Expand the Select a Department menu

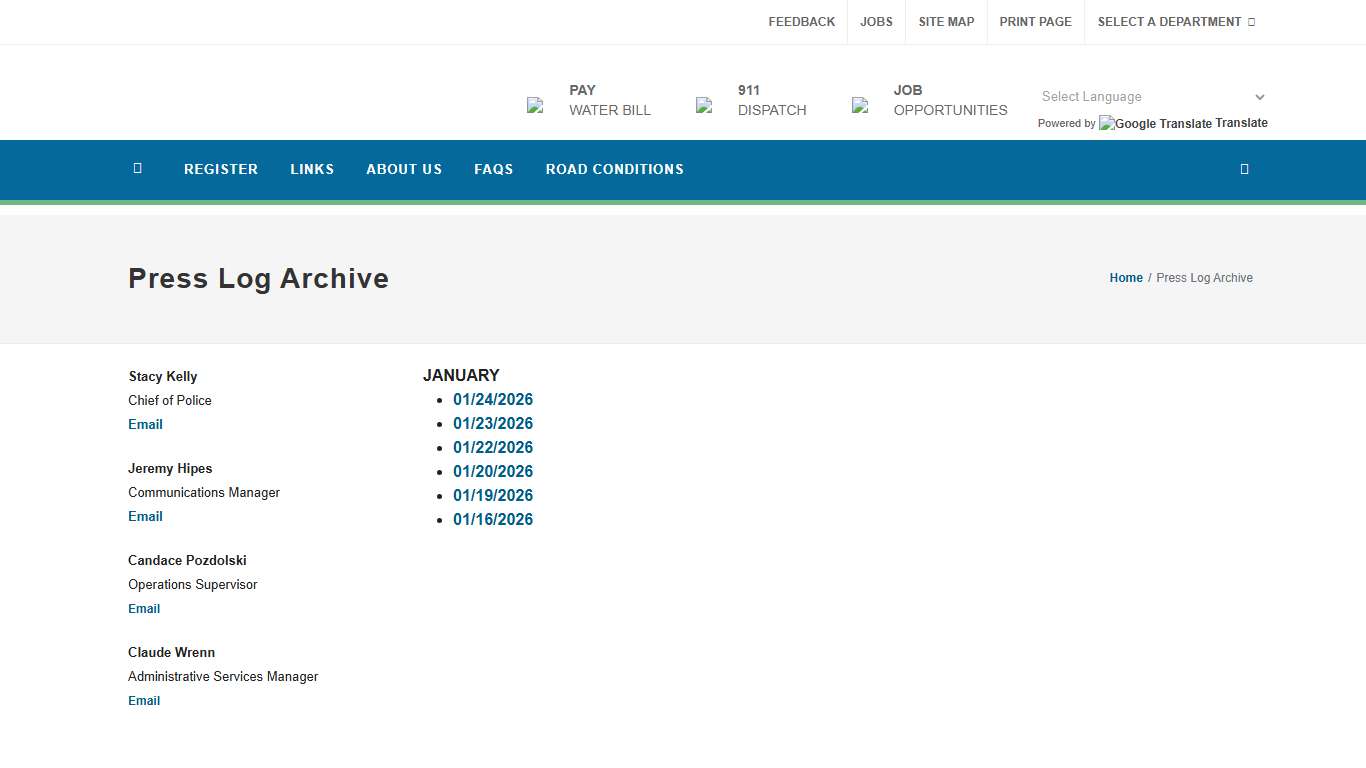coord(1175,22)
